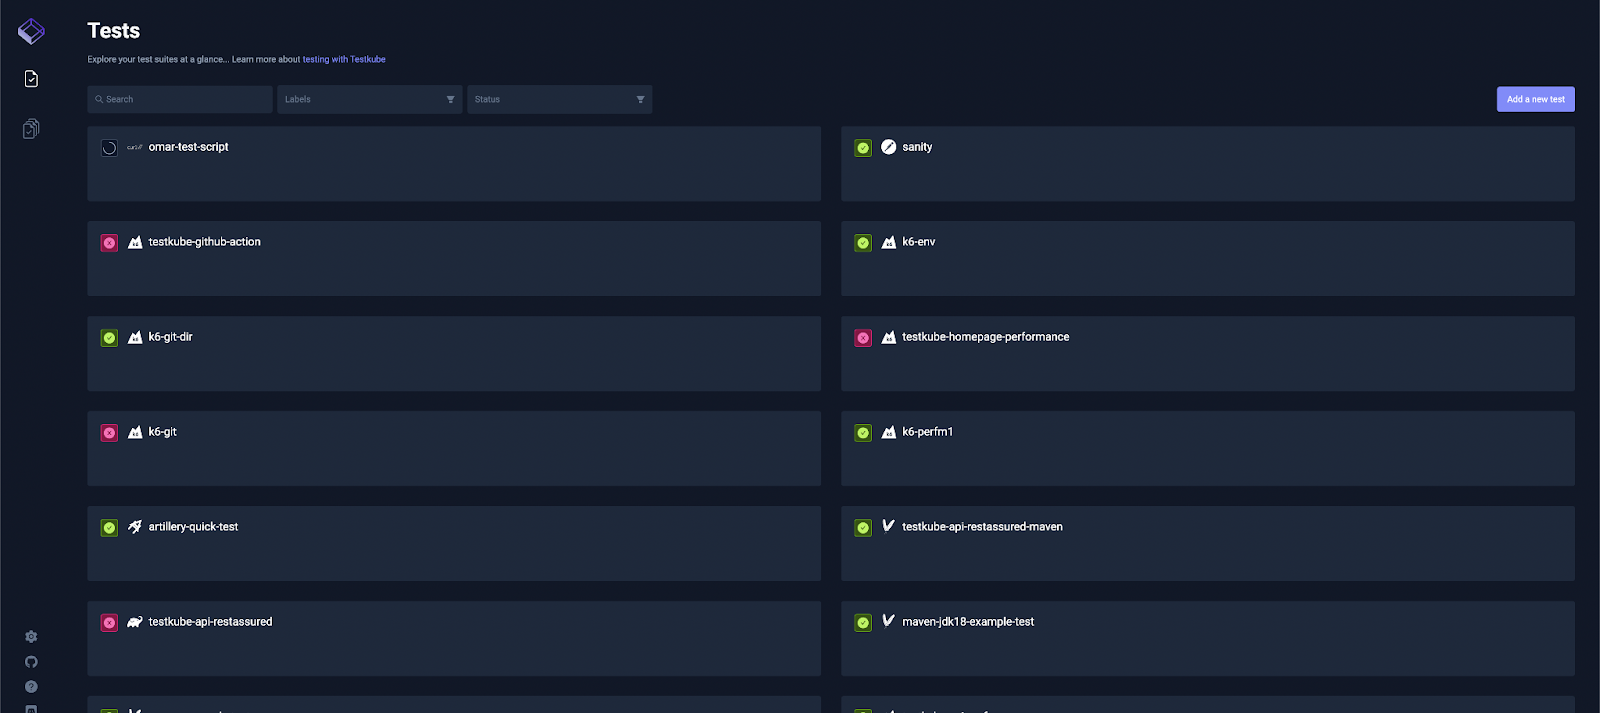
Task: Click the Postman type icon beside sanity
Action: click(888, 147)
